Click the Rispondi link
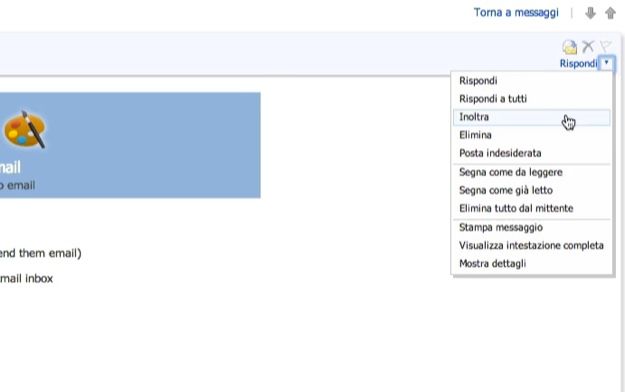The width and height of the screenshot is (625, 392). (578, 63)
